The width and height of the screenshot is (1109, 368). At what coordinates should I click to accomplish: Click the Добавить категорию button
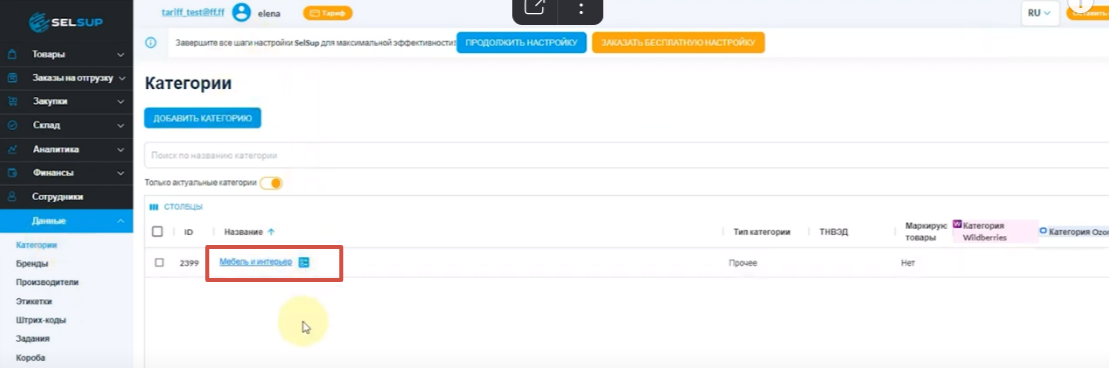coord(202,118)
